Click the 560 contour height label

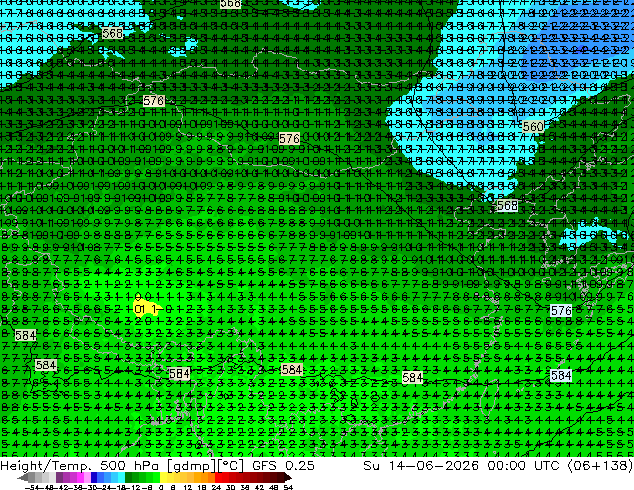[x=533, y=127]
